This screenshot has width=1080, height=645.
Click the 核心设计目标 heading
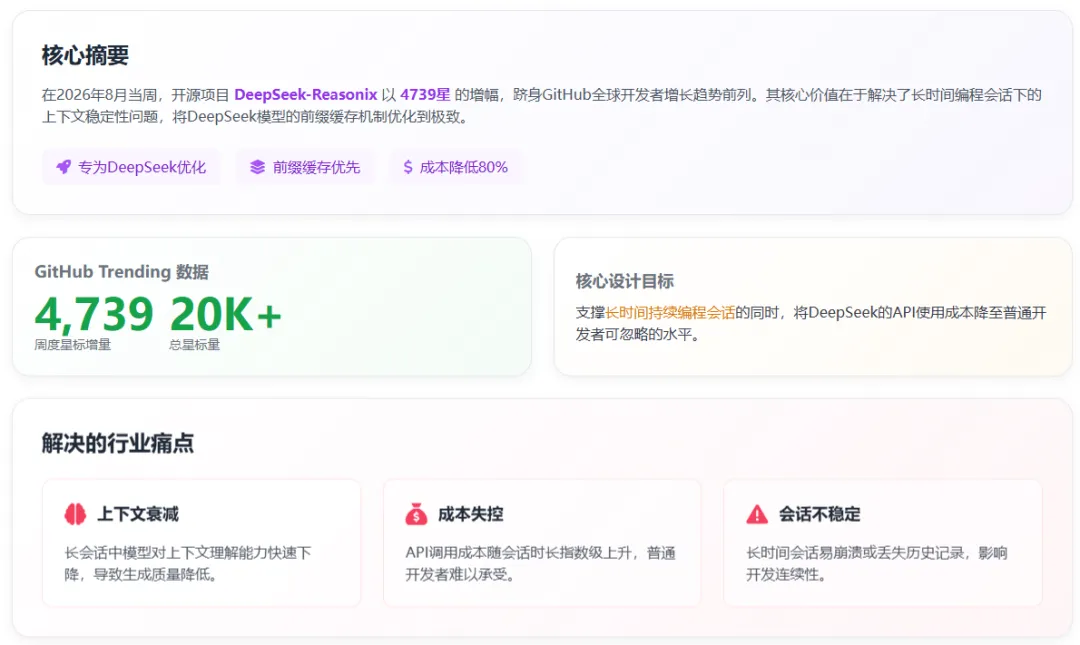click(x=625, y=281)
